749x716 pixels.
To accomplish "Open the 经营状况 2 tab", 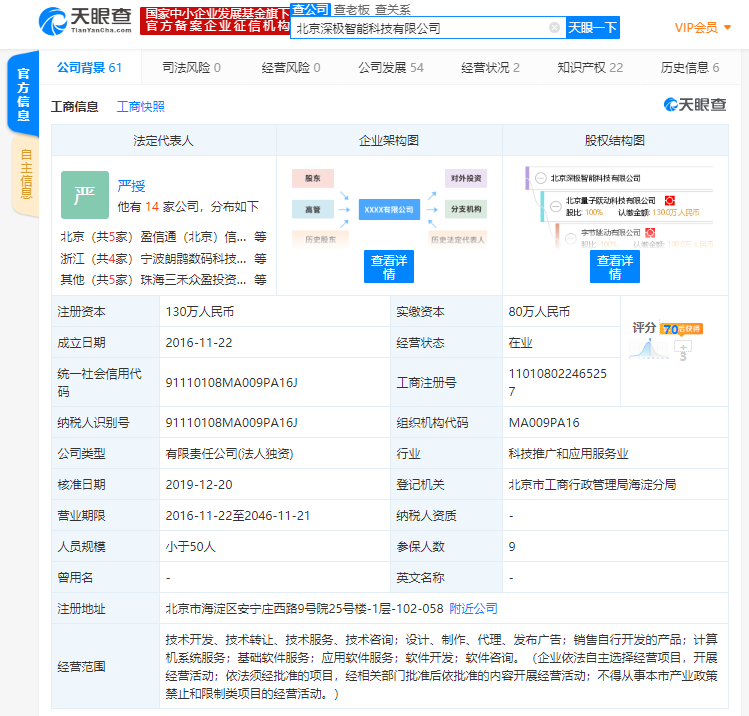I will (490, 68).
